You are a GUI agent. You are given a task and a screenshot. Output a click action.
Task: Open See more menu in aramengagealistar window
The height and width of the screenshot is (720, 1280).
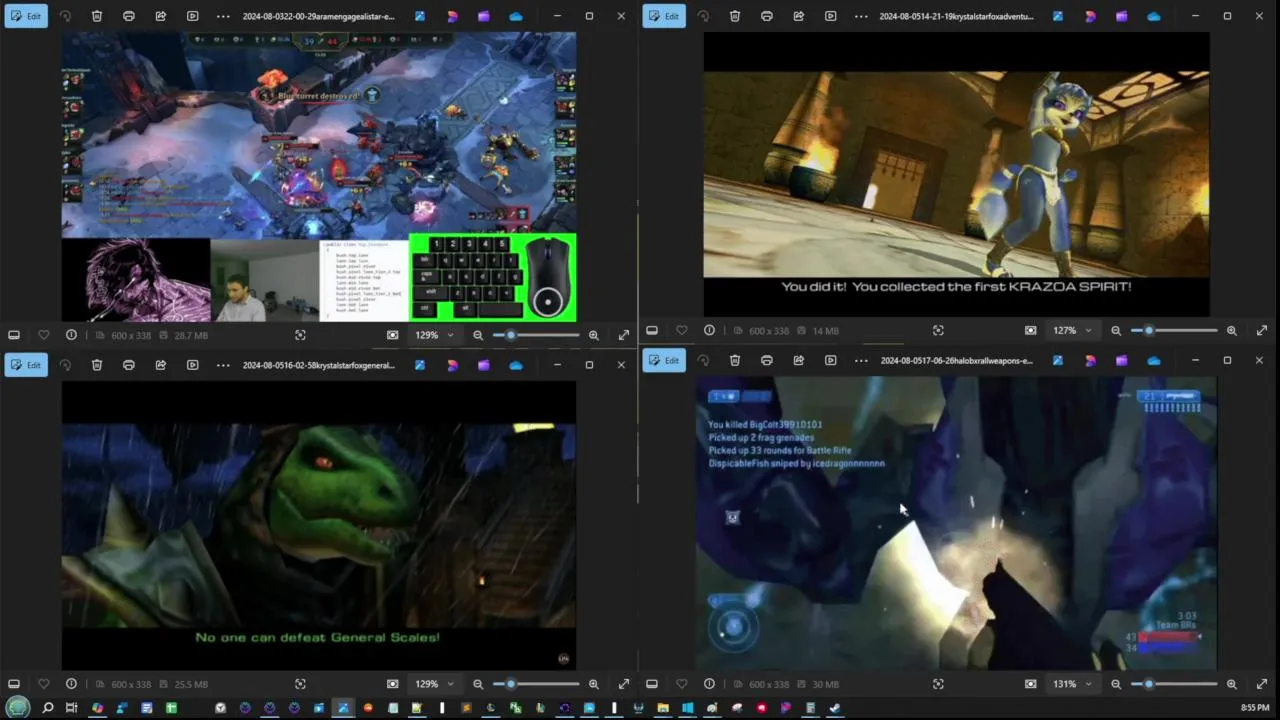point(223,16)
